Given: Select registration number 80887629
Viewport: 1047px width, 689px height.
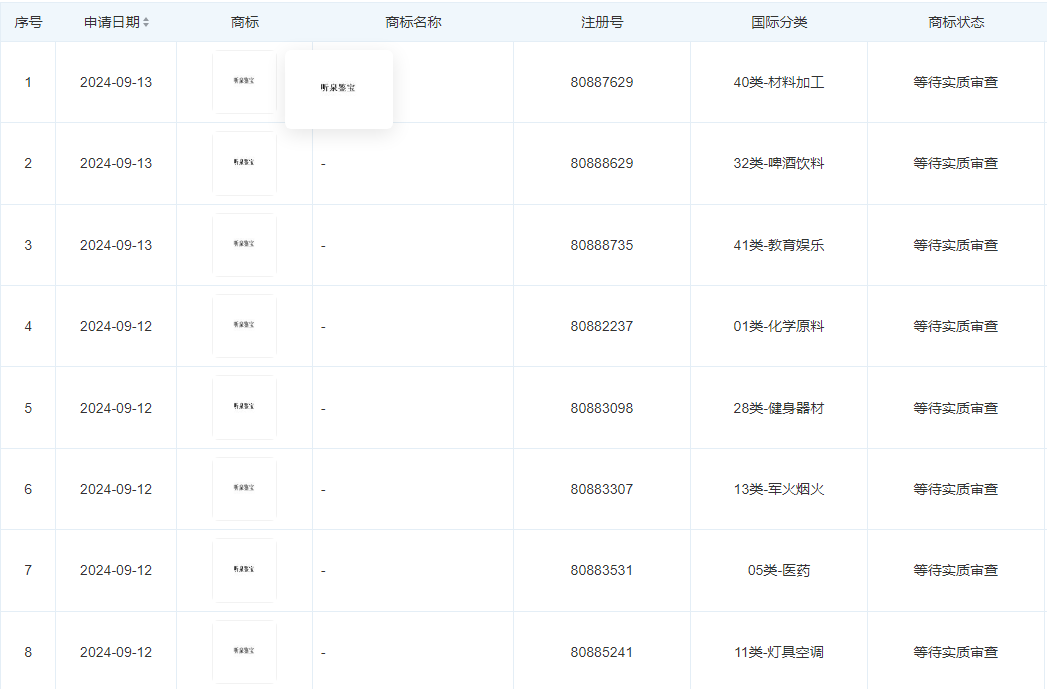Looking at the screenshot, I should pyautogui.click(x=602, y=82).
